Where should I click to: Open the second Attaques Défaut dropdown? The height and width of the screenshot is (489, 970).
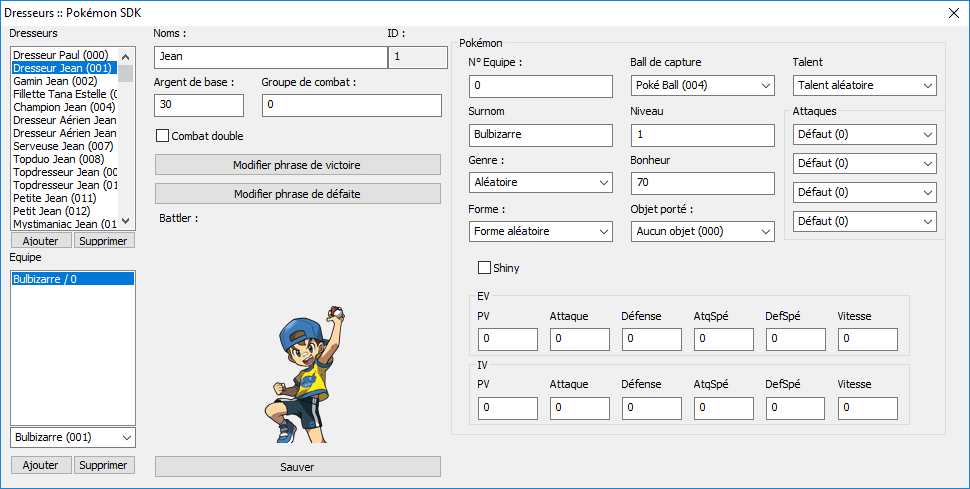click(x=865, y=163)
